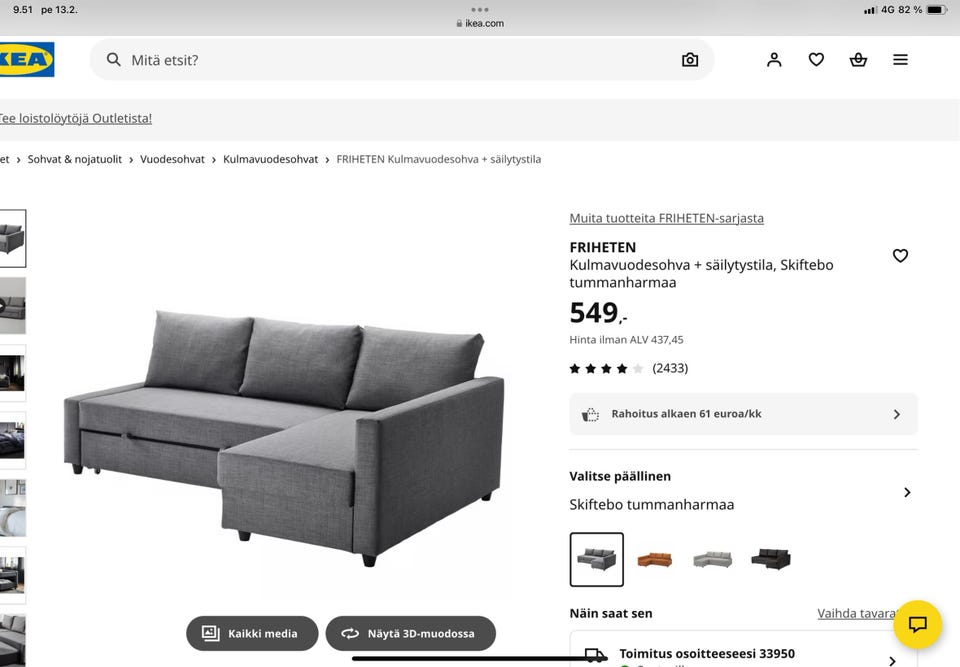Go to Kulmavuodesohvat breadcrumb
Viewport: 960px width, 667px height.
271,159
